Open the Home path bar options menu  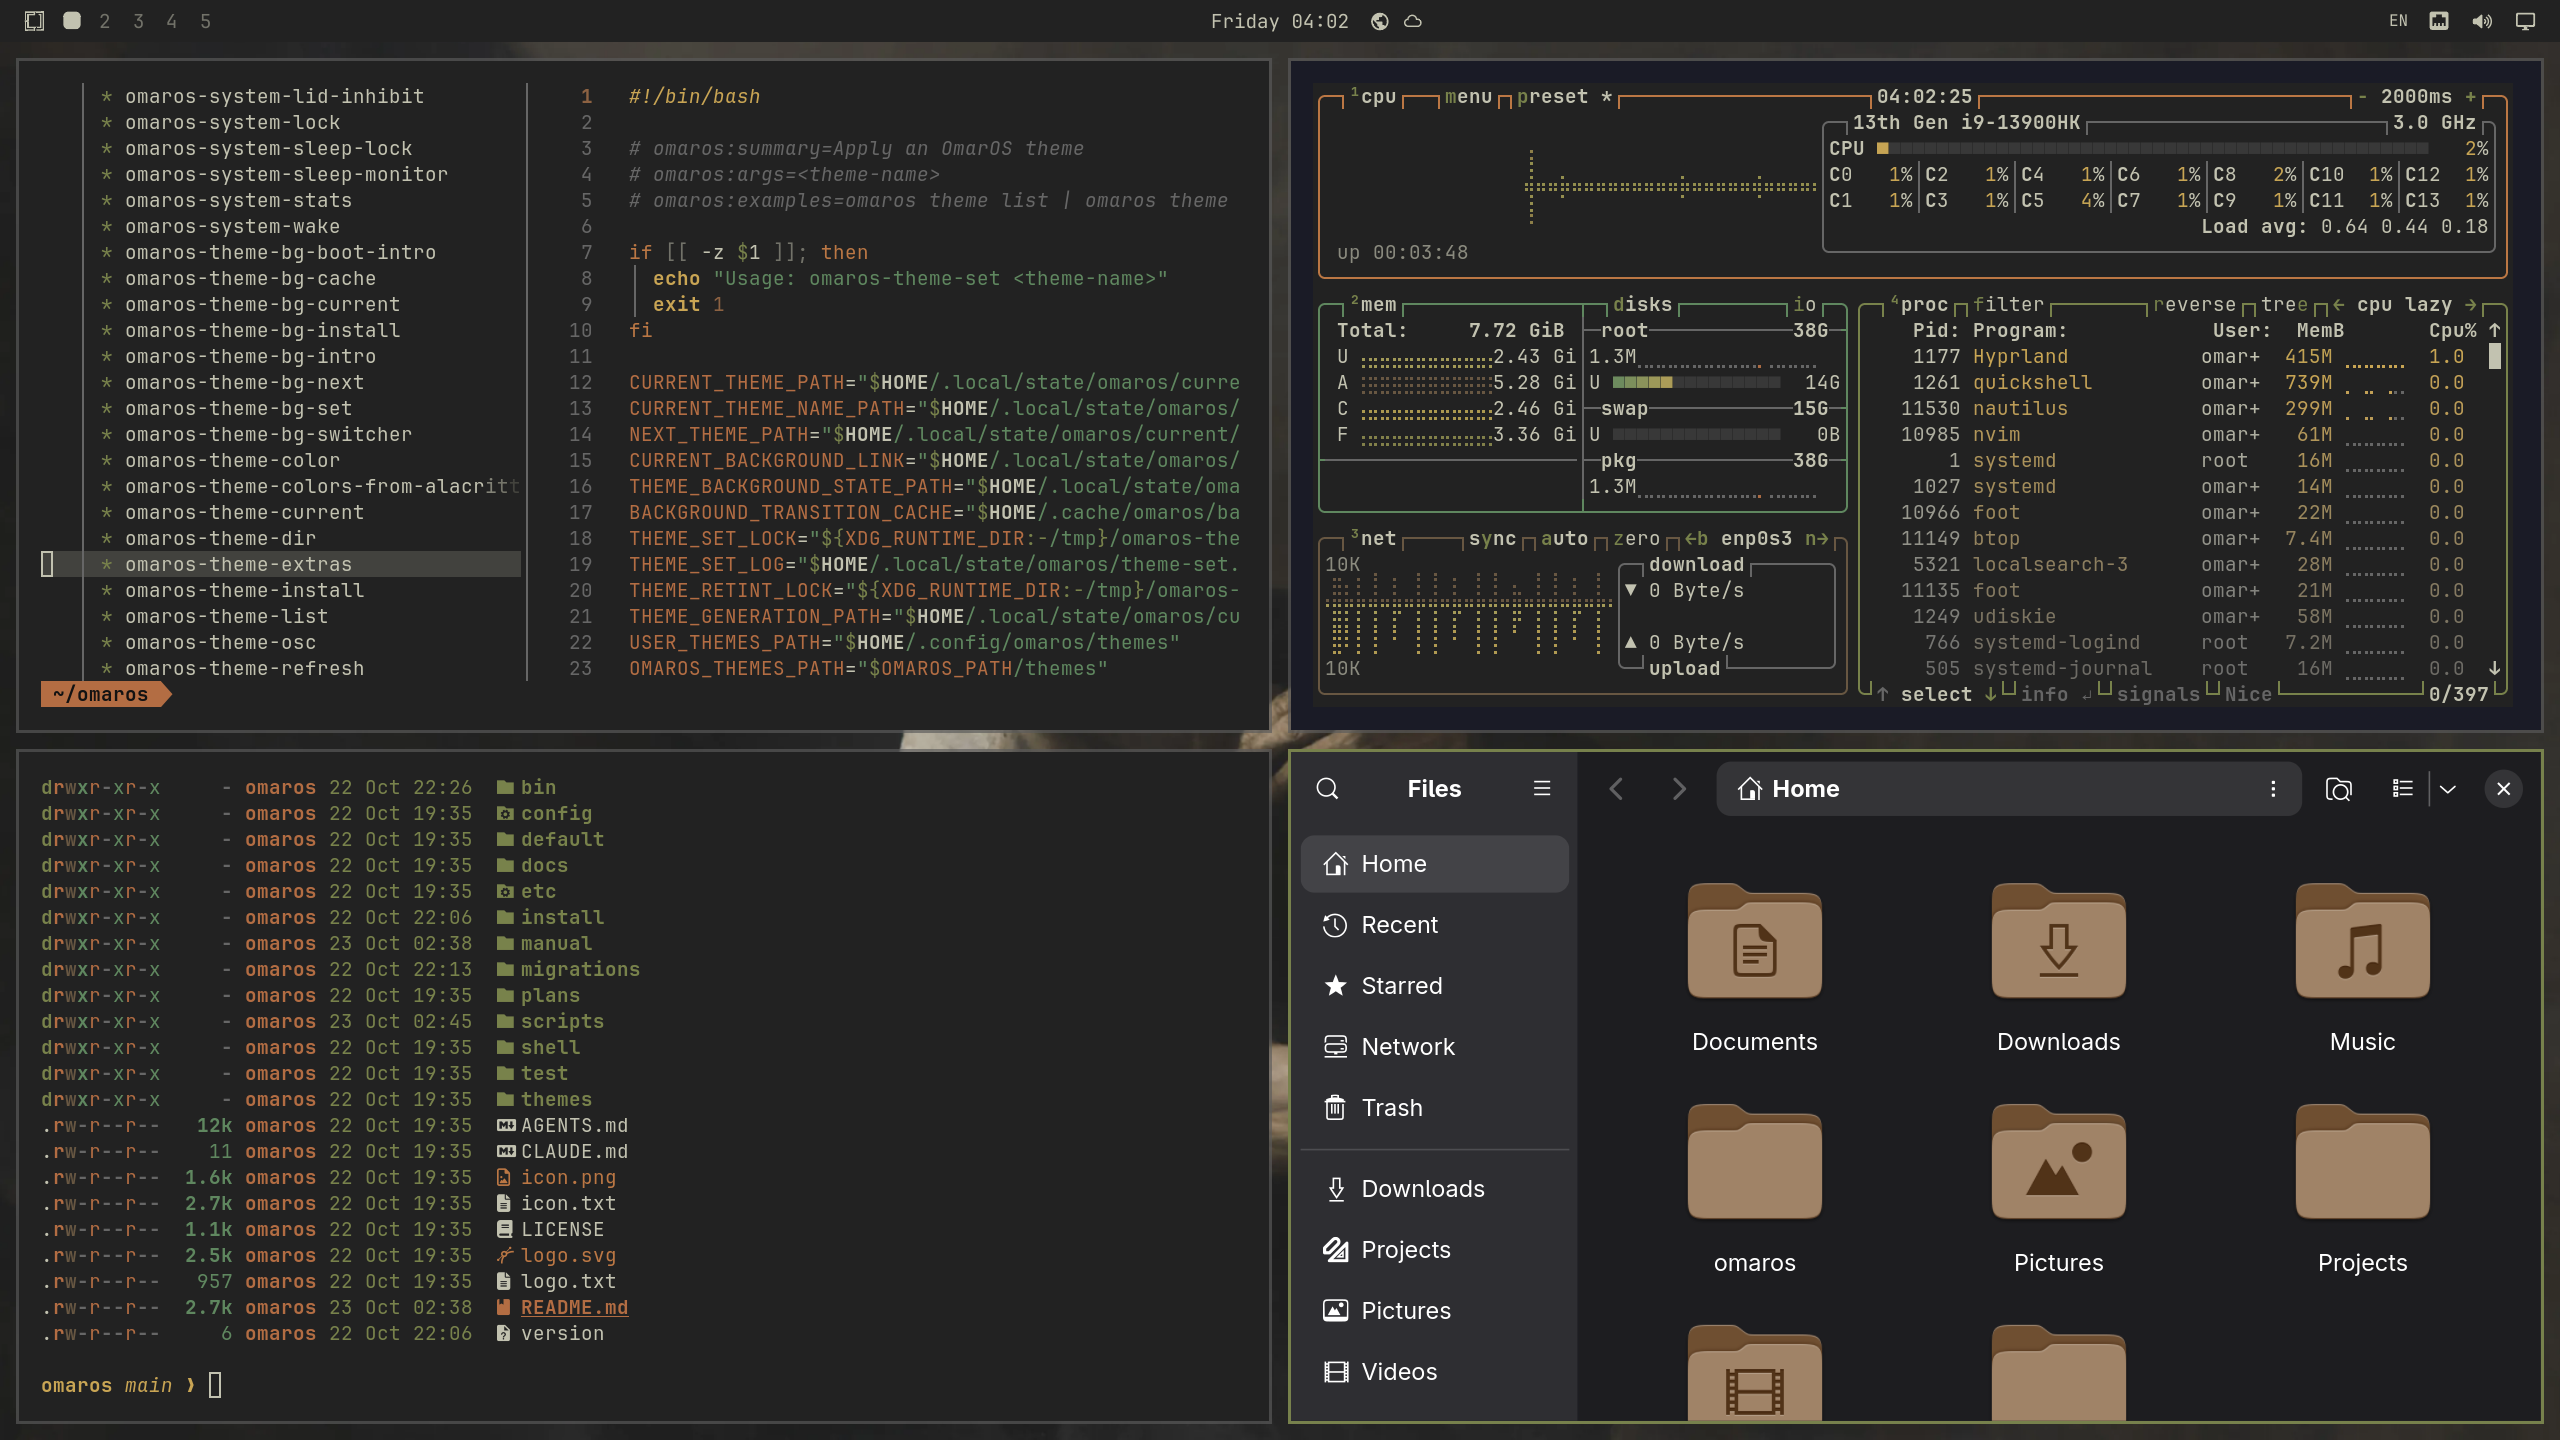tap(2273, 789)
